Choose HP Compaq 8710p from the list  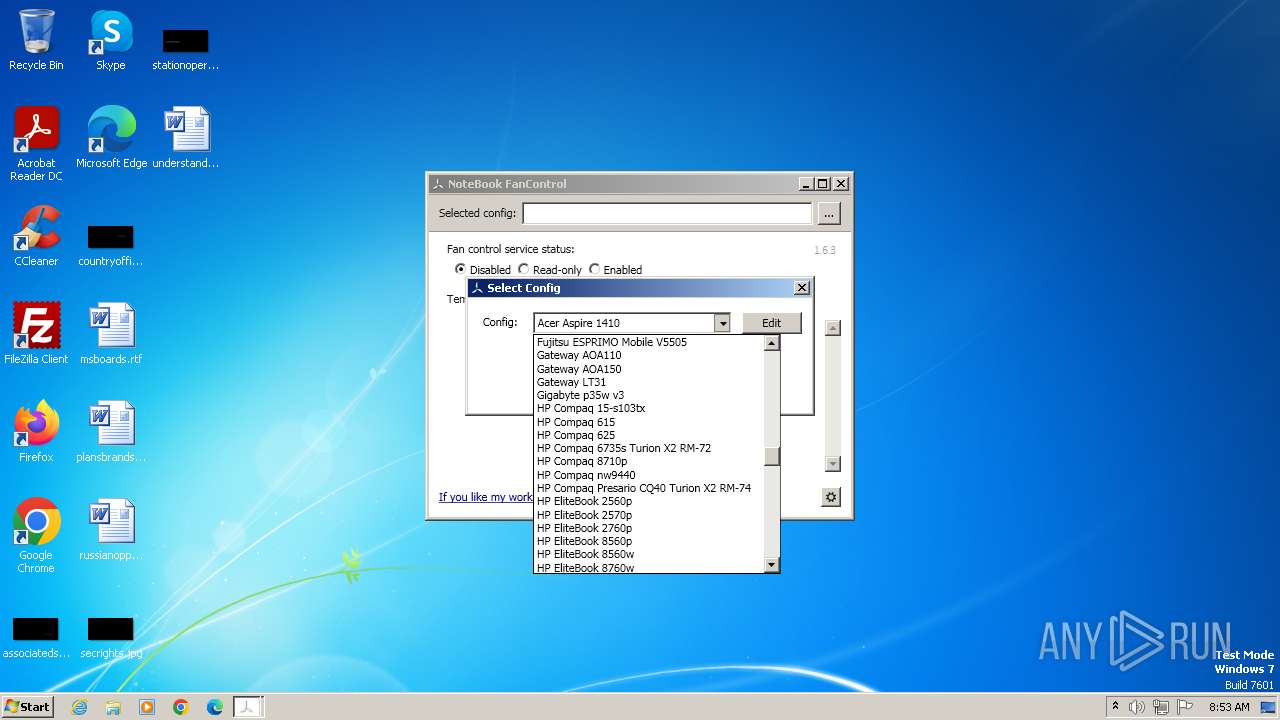coord(649,461)
